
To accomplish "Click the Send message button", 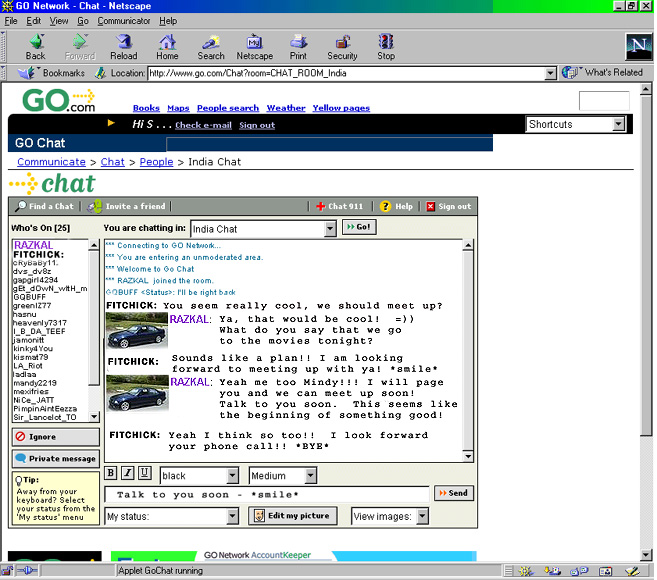I will [x=452, y=493].
